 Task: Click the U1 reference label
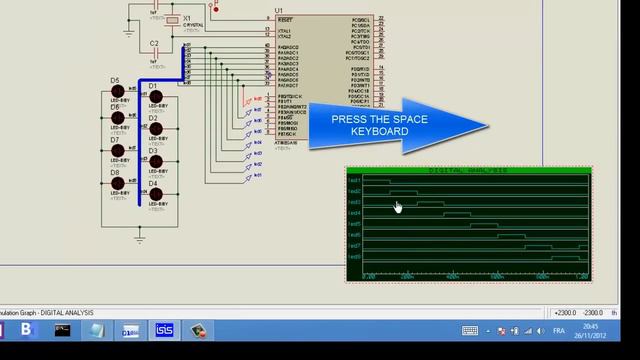pyautogui.click(x=278, y=10)
